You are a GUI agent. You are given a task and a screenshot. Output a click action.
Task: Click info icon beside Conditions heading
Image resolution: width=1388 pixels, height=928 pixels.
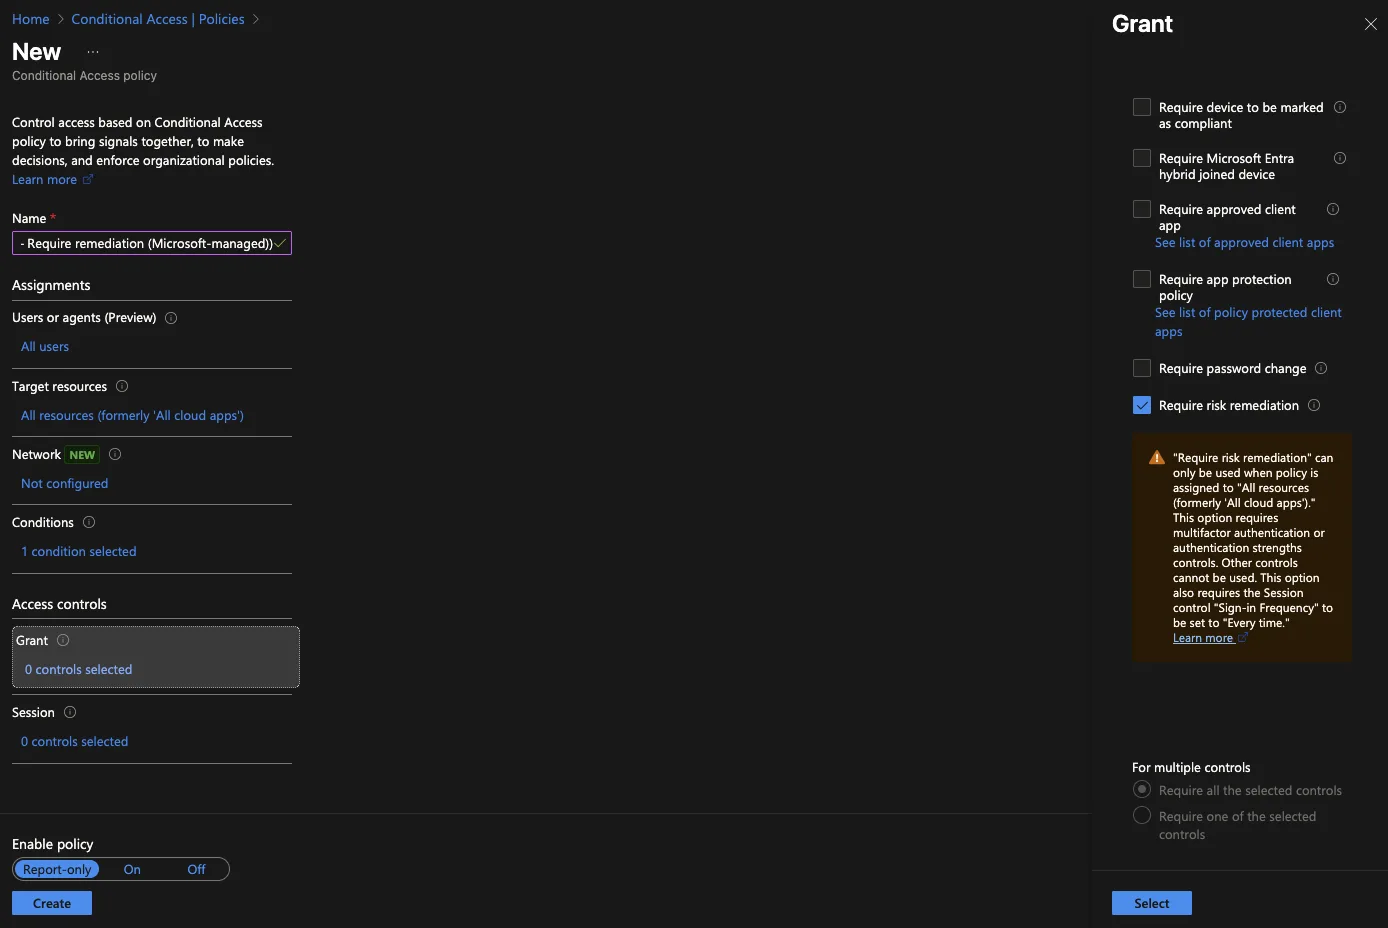tap(89, 522)
